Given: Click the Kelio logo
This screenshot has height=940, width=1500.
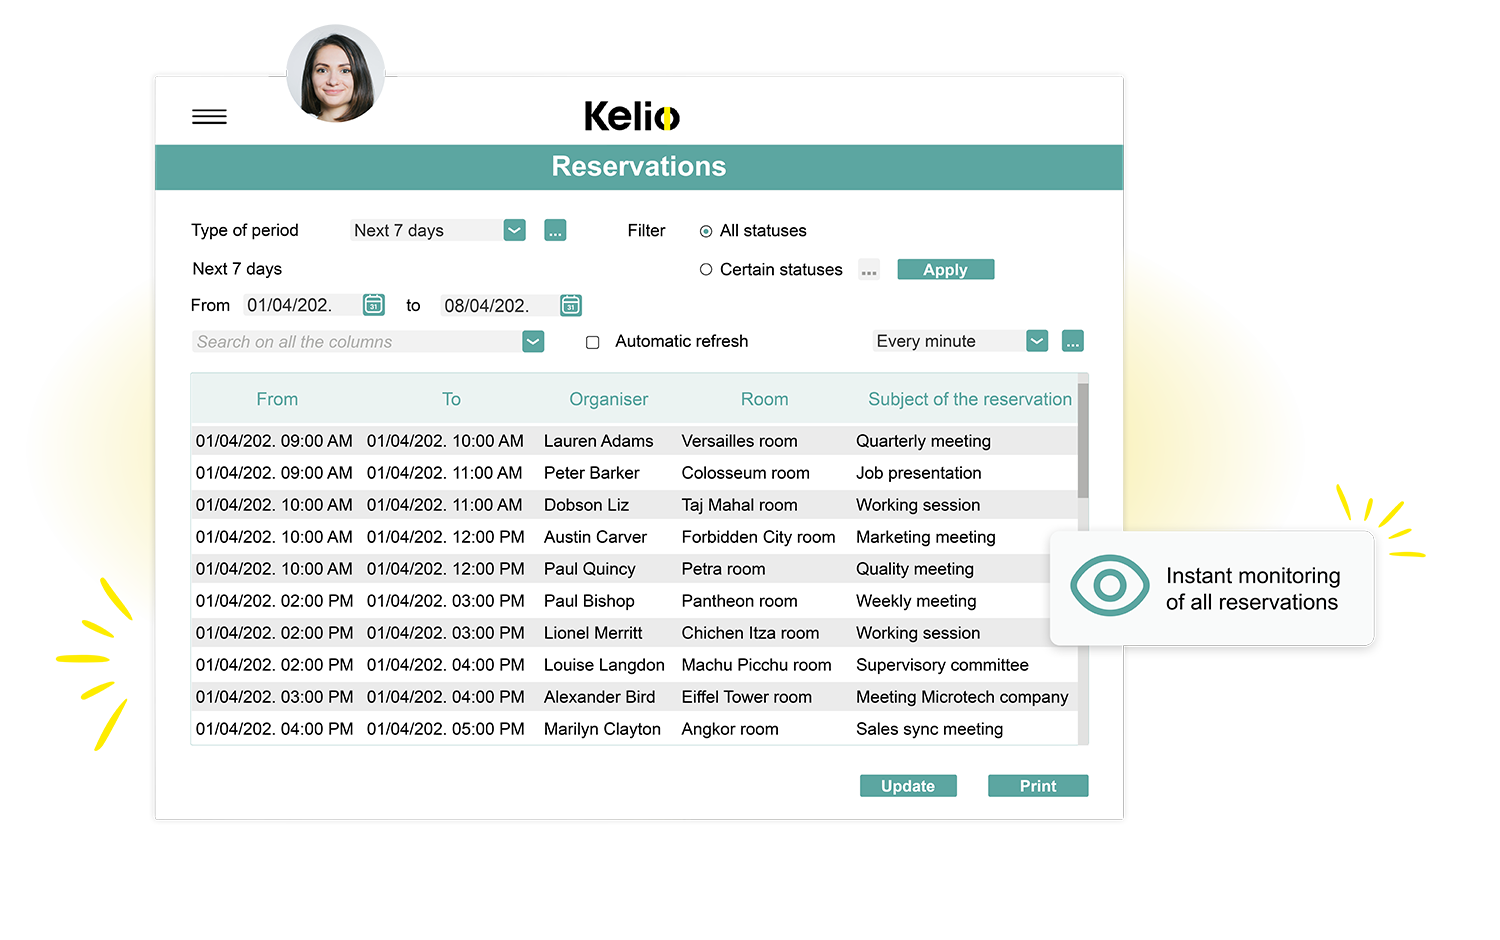Looking at the screenshot, I should coord(632,116).
